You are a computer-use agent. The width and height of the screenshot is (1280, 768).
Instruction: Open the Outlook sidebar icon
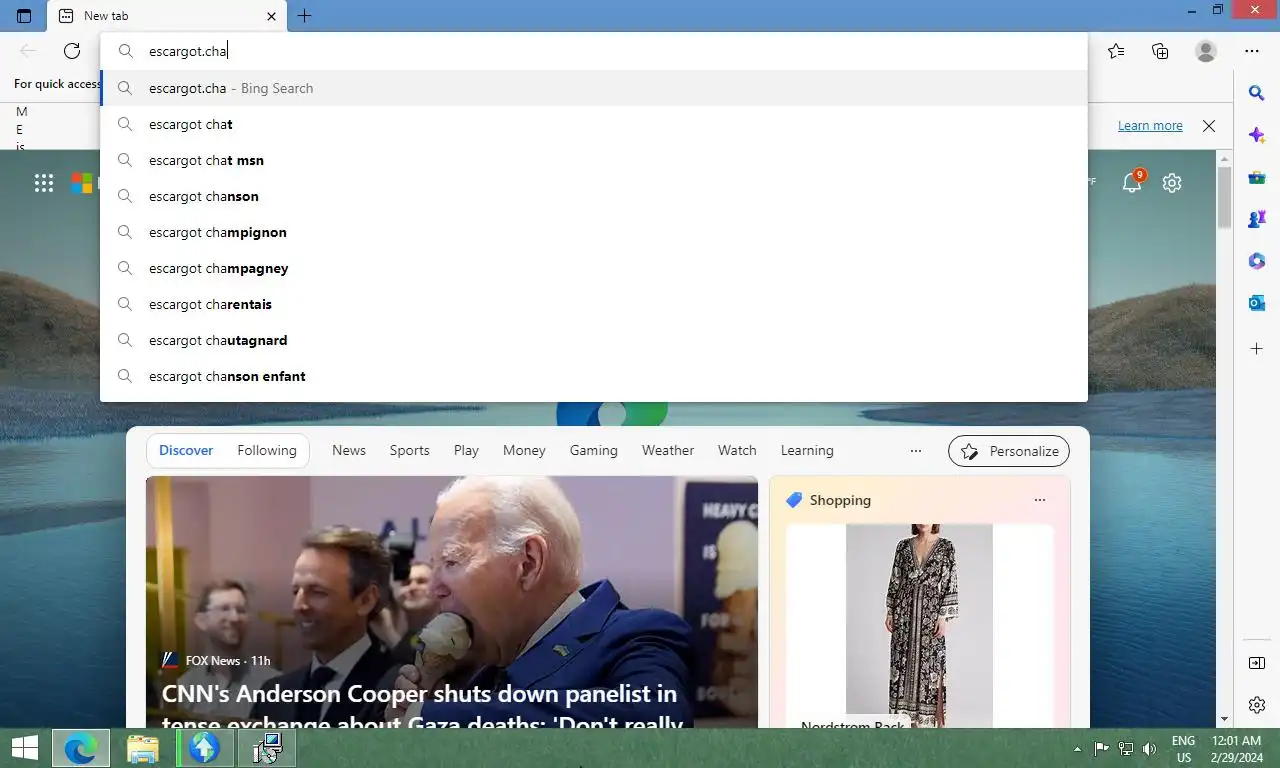point(1257,303)
